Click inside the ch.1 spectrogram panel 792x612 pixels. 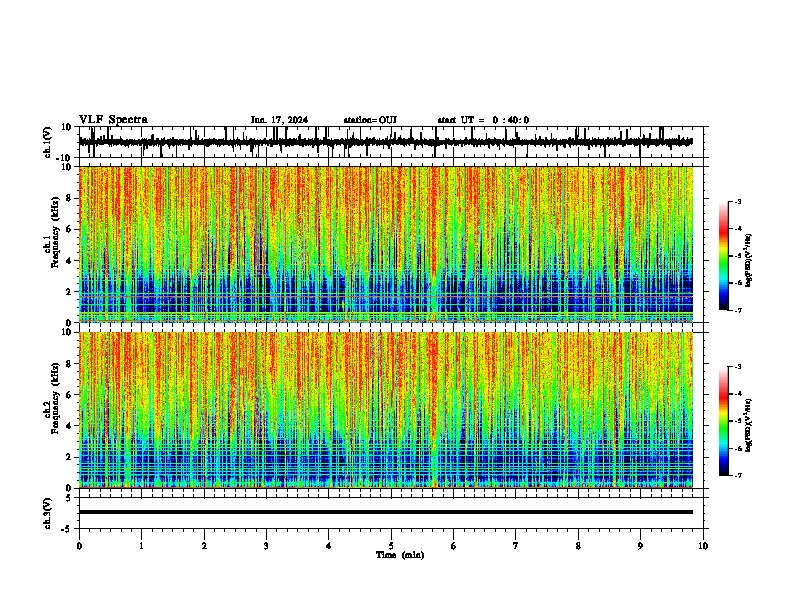(386, 244)
